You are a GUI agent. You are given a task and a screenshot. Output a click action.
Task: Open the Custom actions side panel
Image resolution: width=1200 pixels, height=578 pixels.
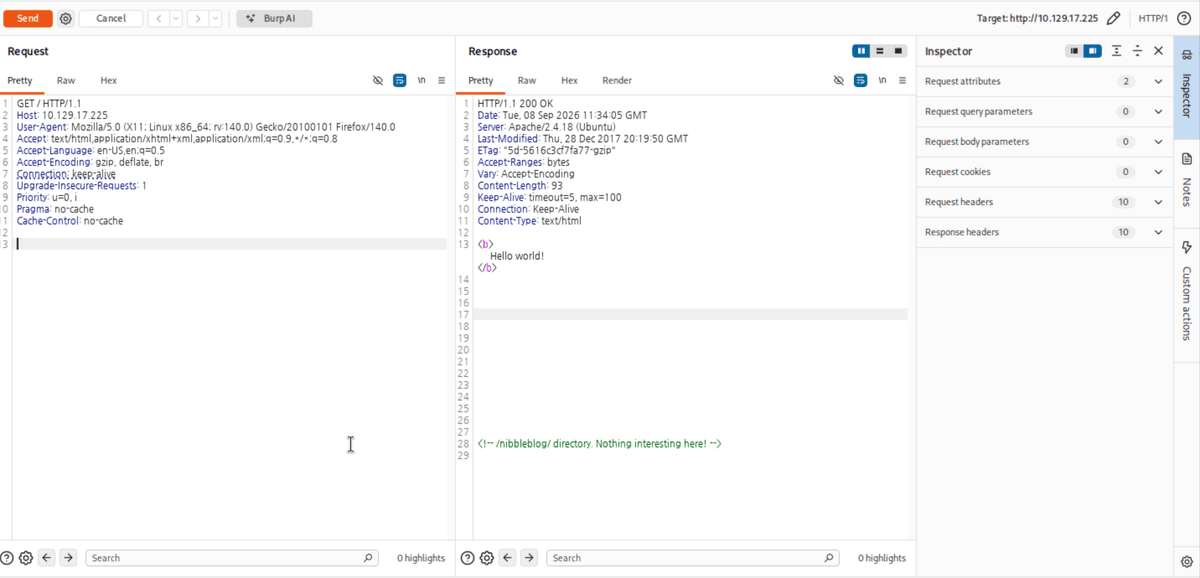coord(1187,291)
